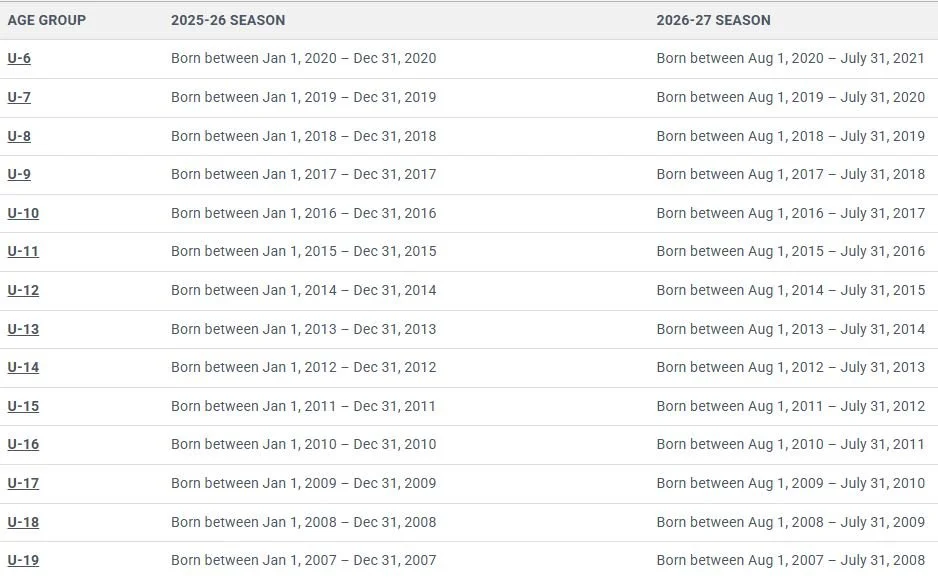Select the U-18 age group link
This screenshot has height=579, width=938.
[x=23, y=522]
